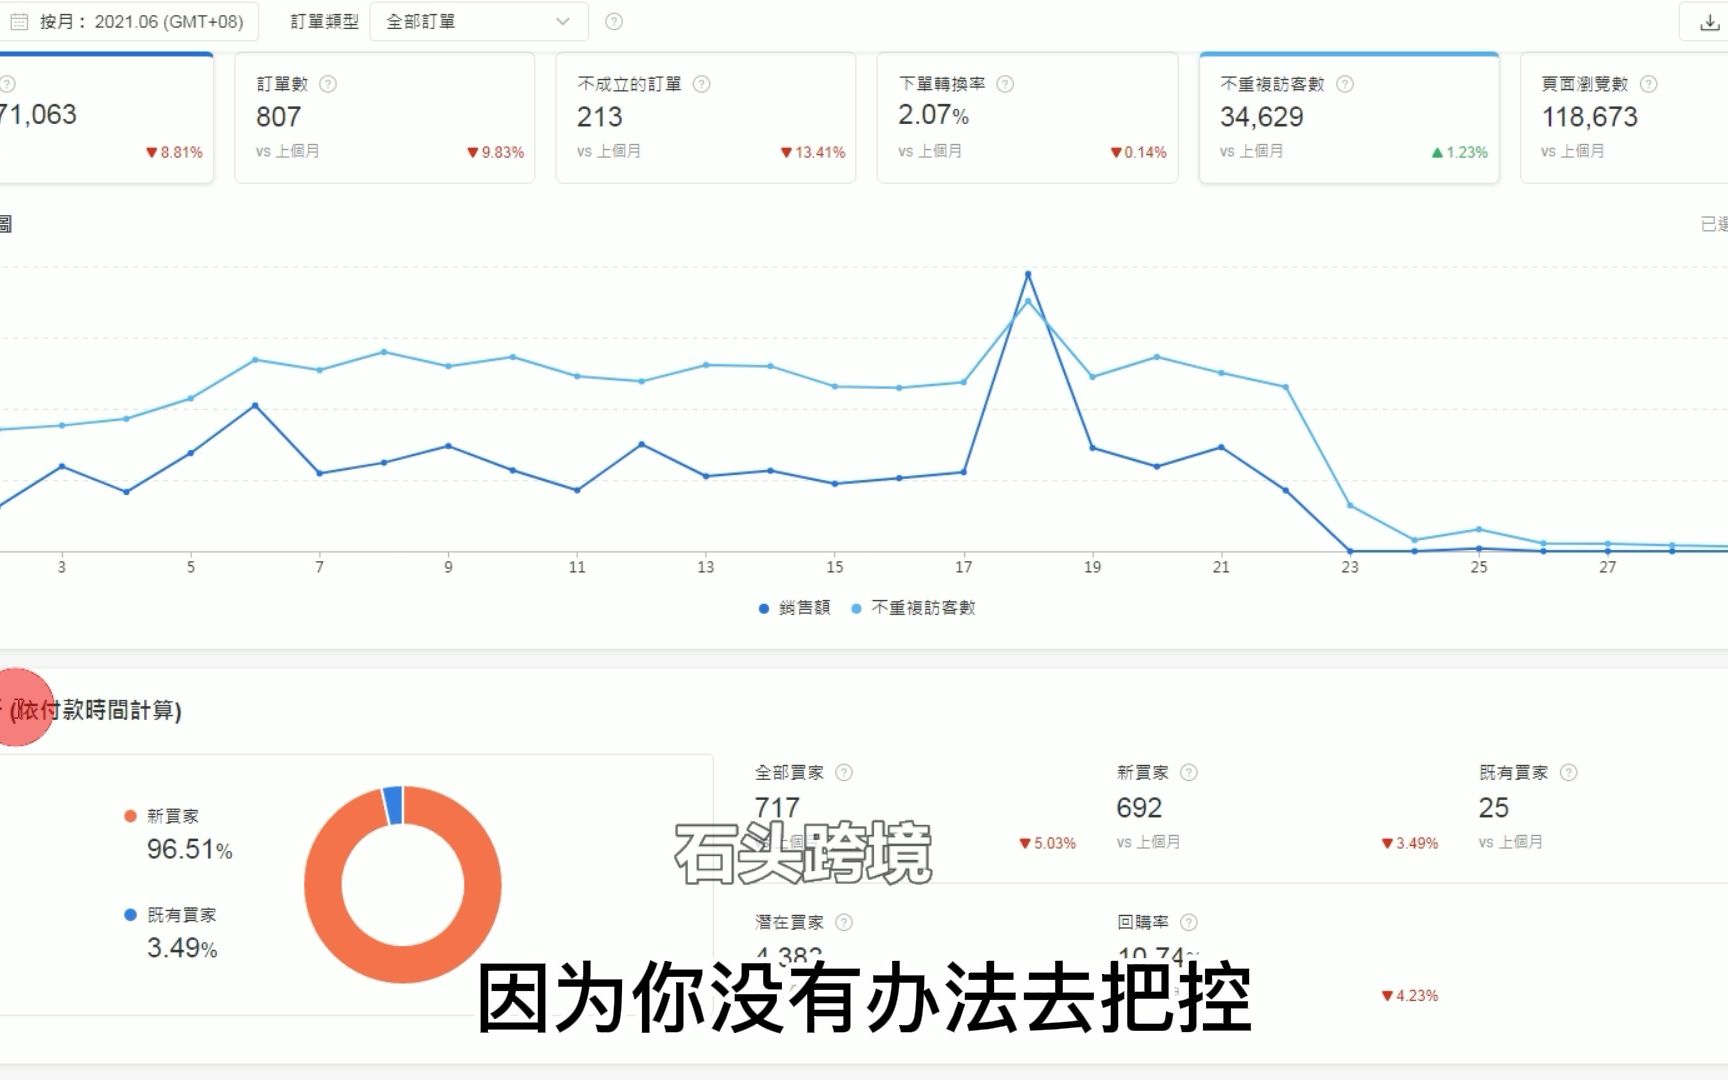Click help icon next to order type dropdown
This screenshot has height=1080, width=1728.
[x=614, y=21]
